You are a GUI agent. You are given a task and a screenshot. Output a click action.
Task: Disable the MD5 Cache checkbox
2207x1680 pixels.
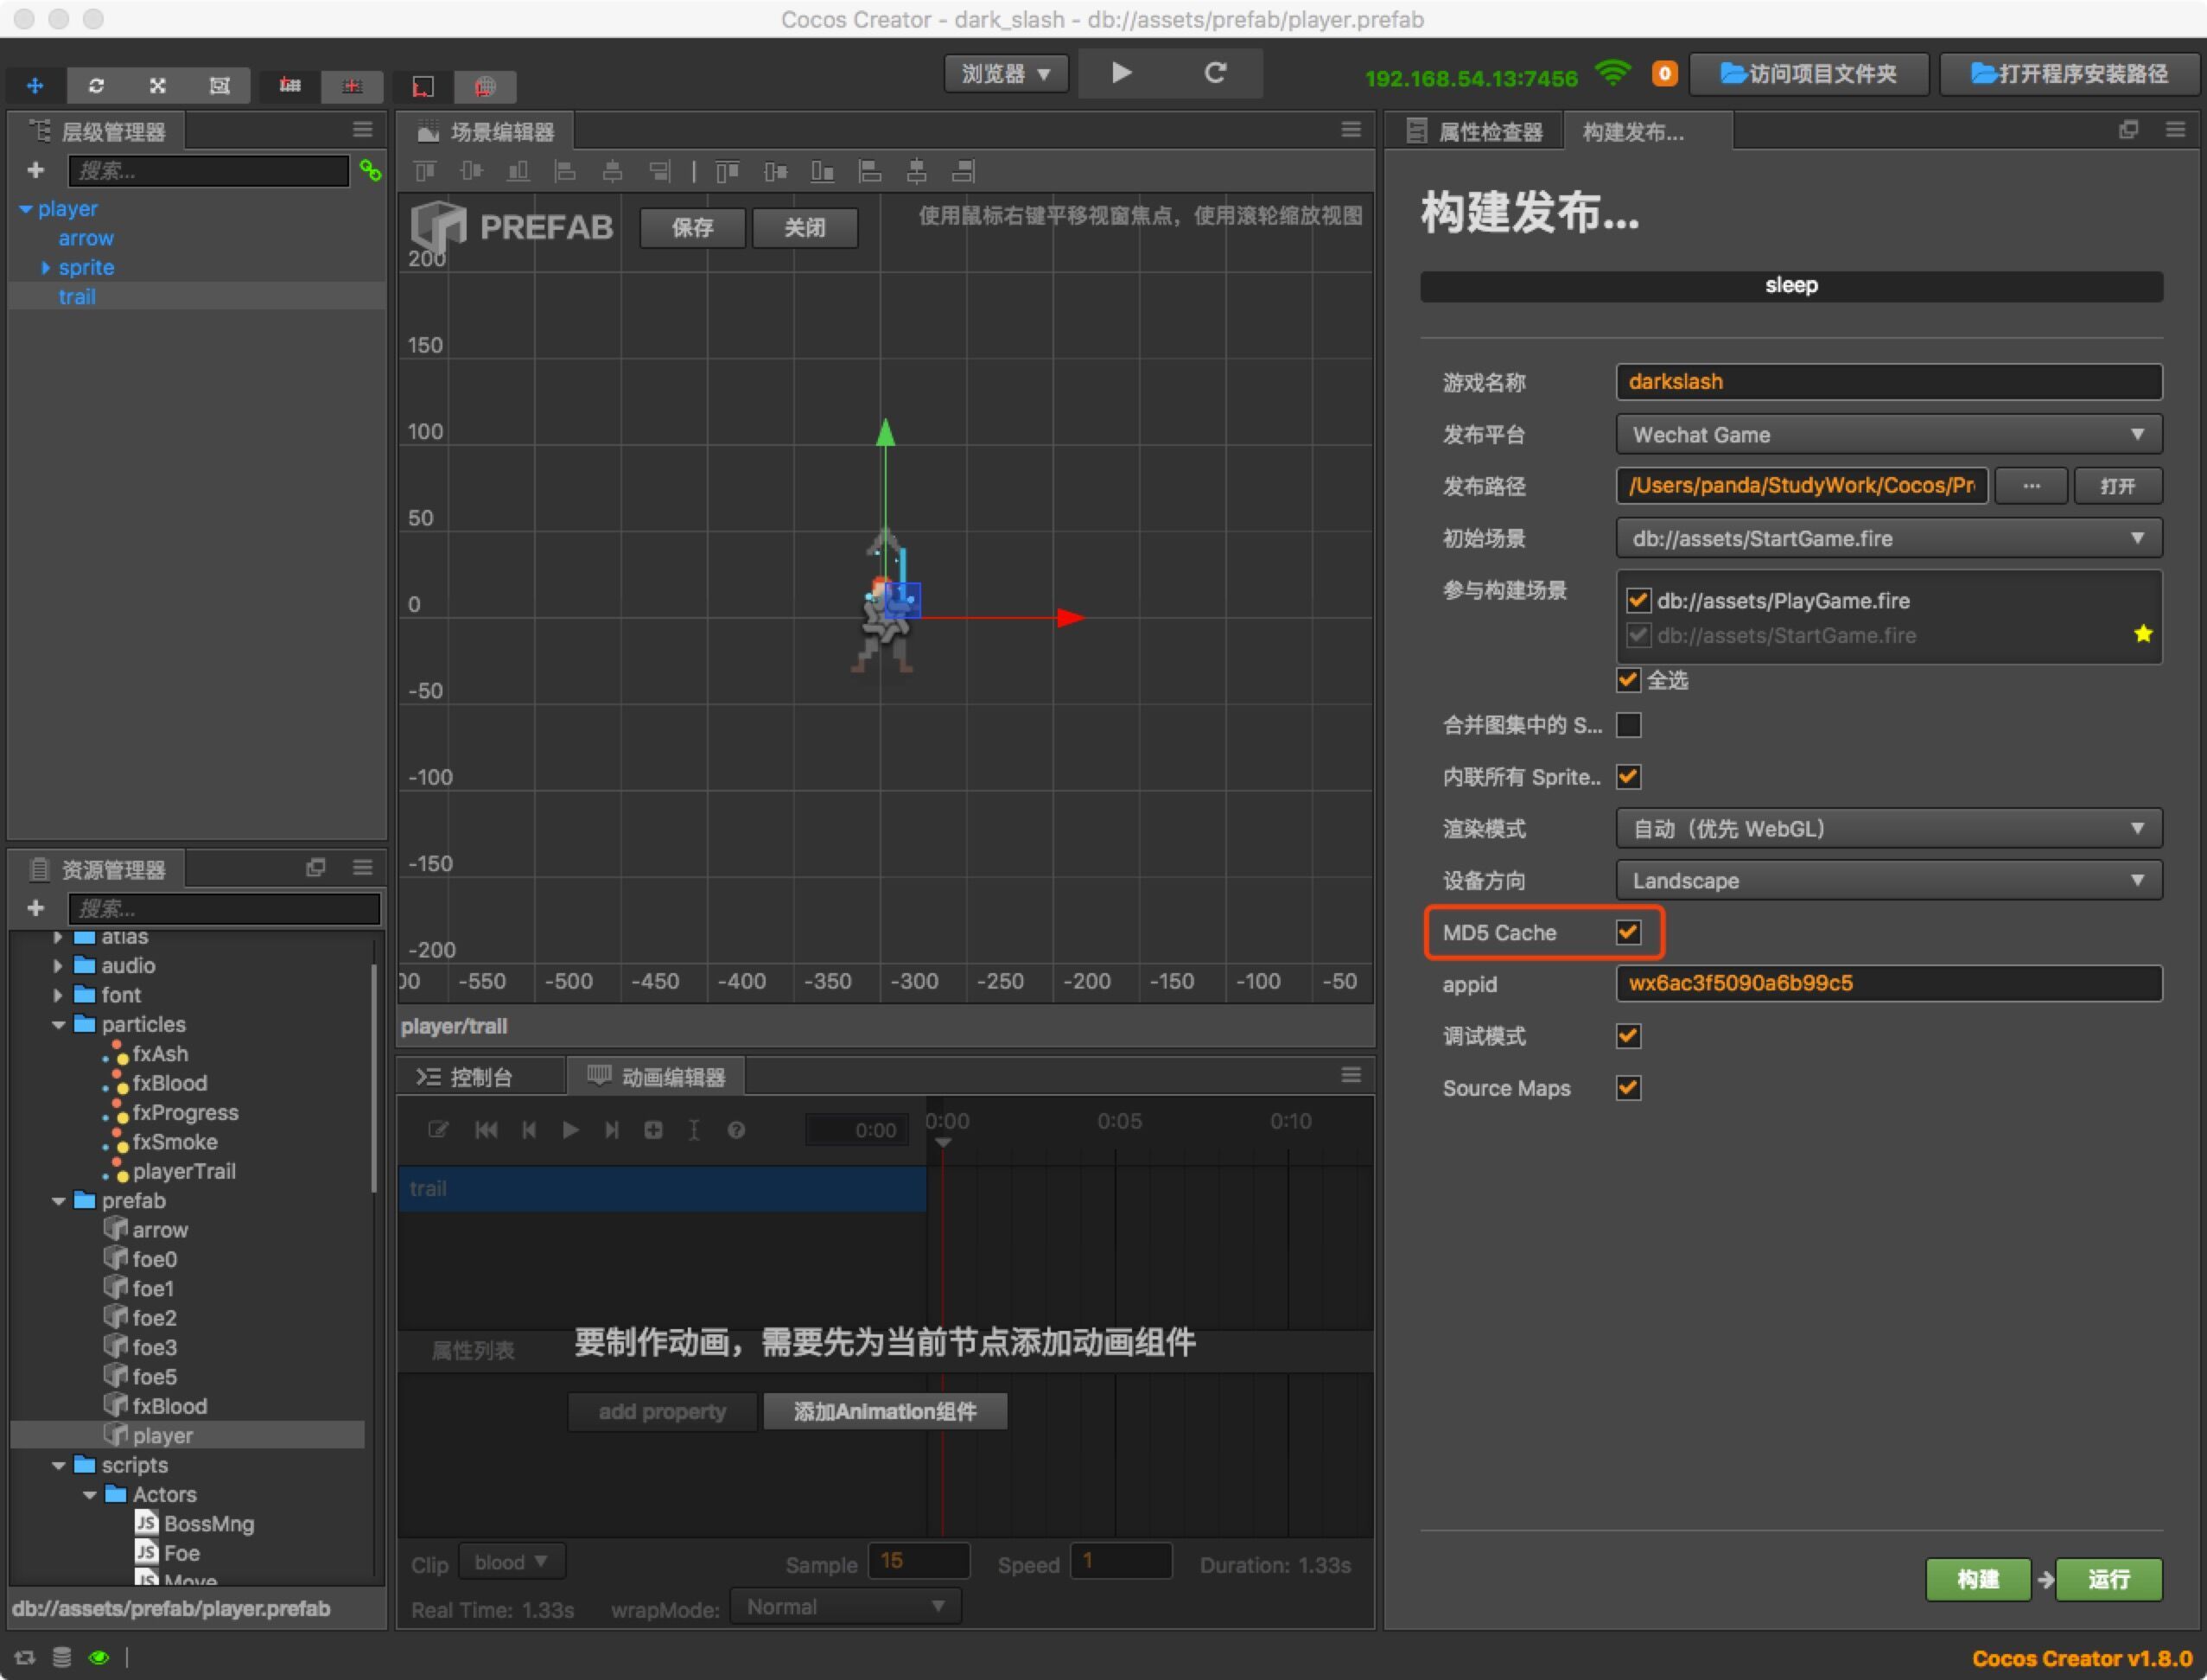tap(1628, 932)
